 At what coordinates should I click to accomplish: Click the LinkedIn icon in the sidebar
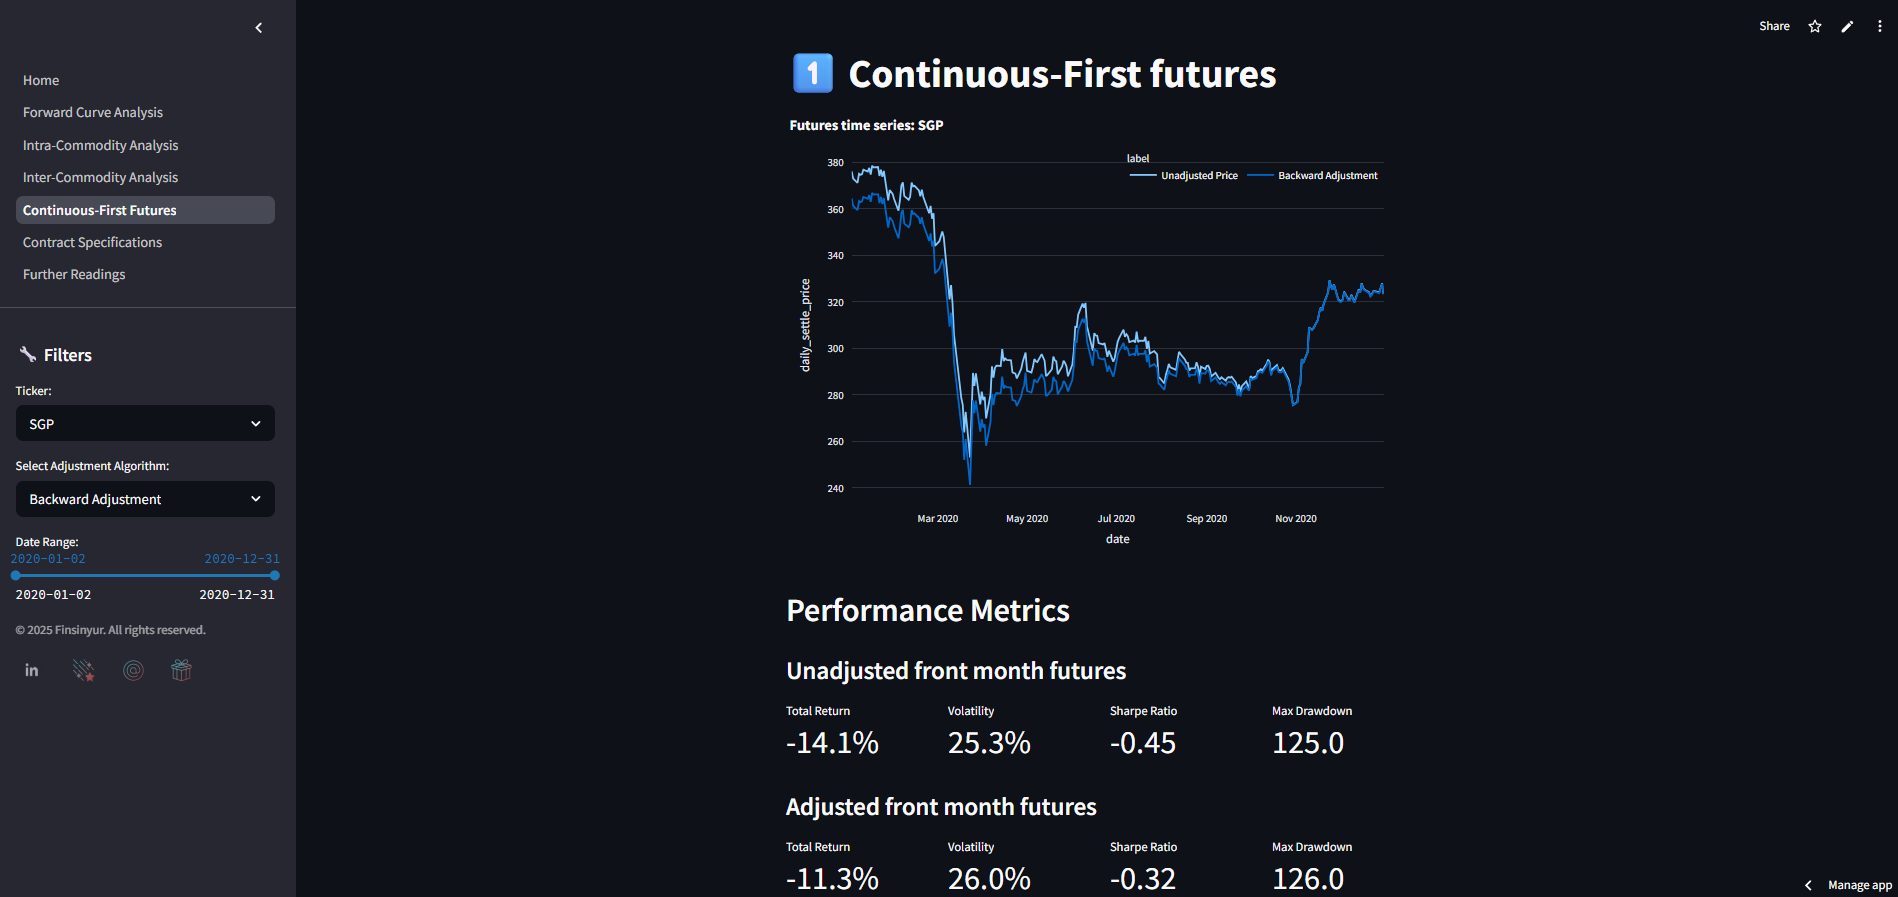[x=32, y=670]
